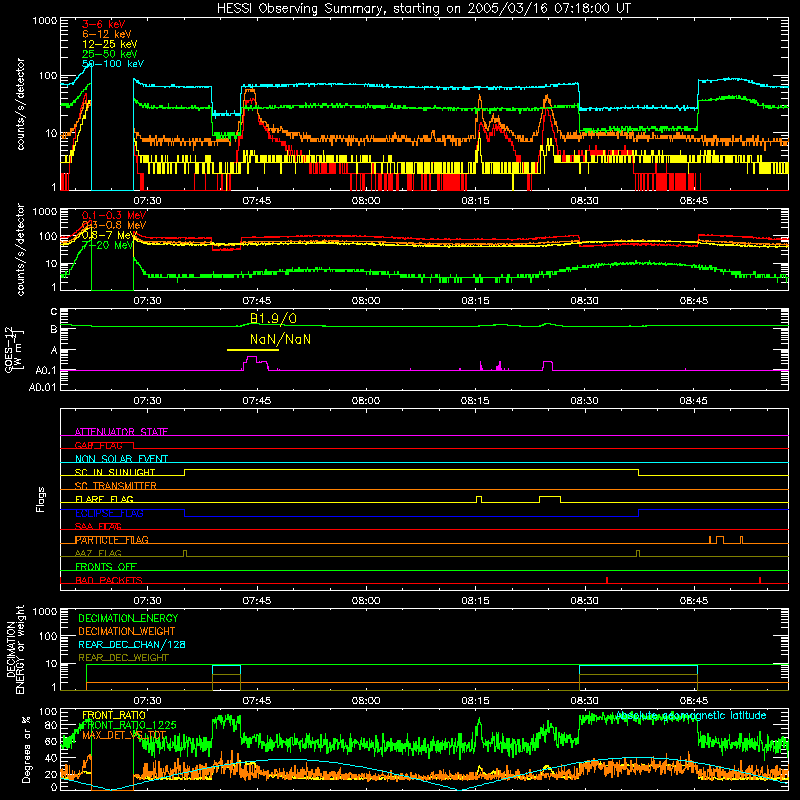
Task: Click the yellow flare interval bar under NaN/NaN
Action: pyautogui.click(x=253, y=350)
